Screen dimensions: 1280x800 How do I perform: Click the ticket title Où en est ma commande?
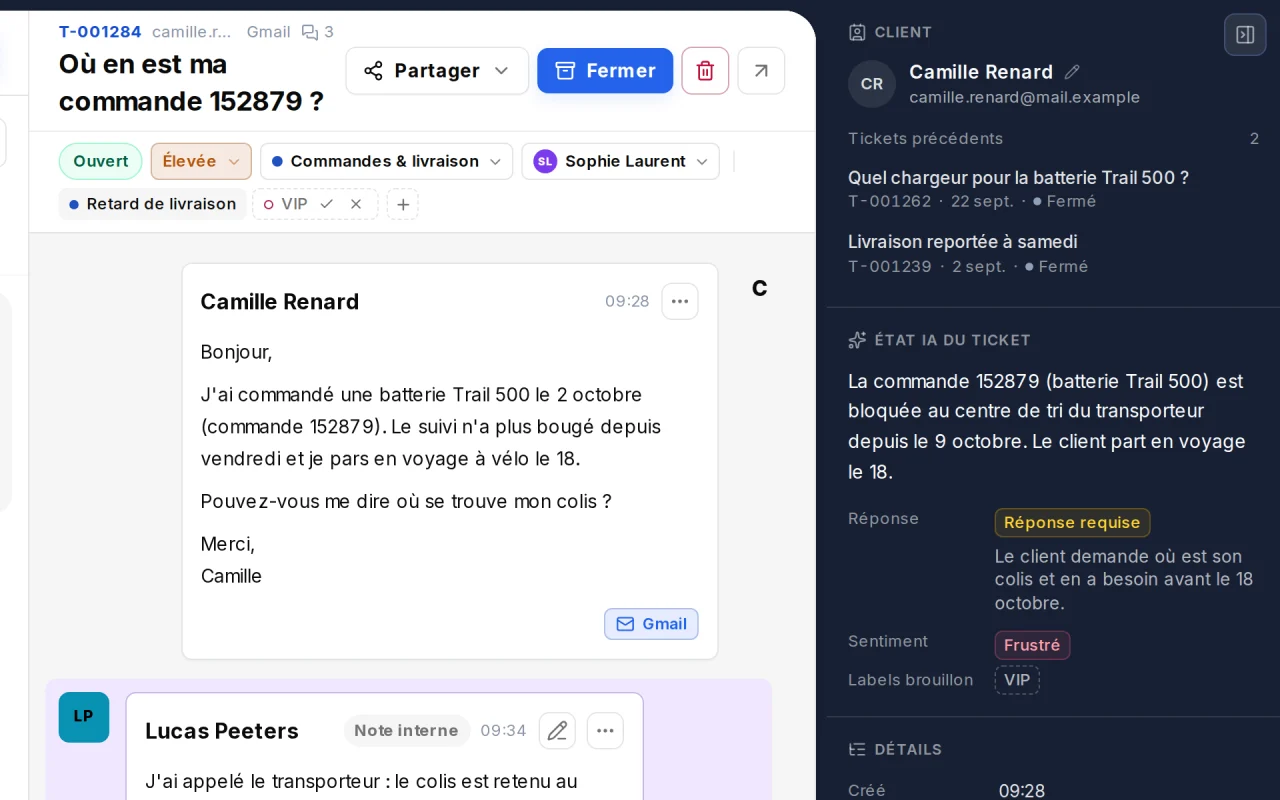[191, 83]
